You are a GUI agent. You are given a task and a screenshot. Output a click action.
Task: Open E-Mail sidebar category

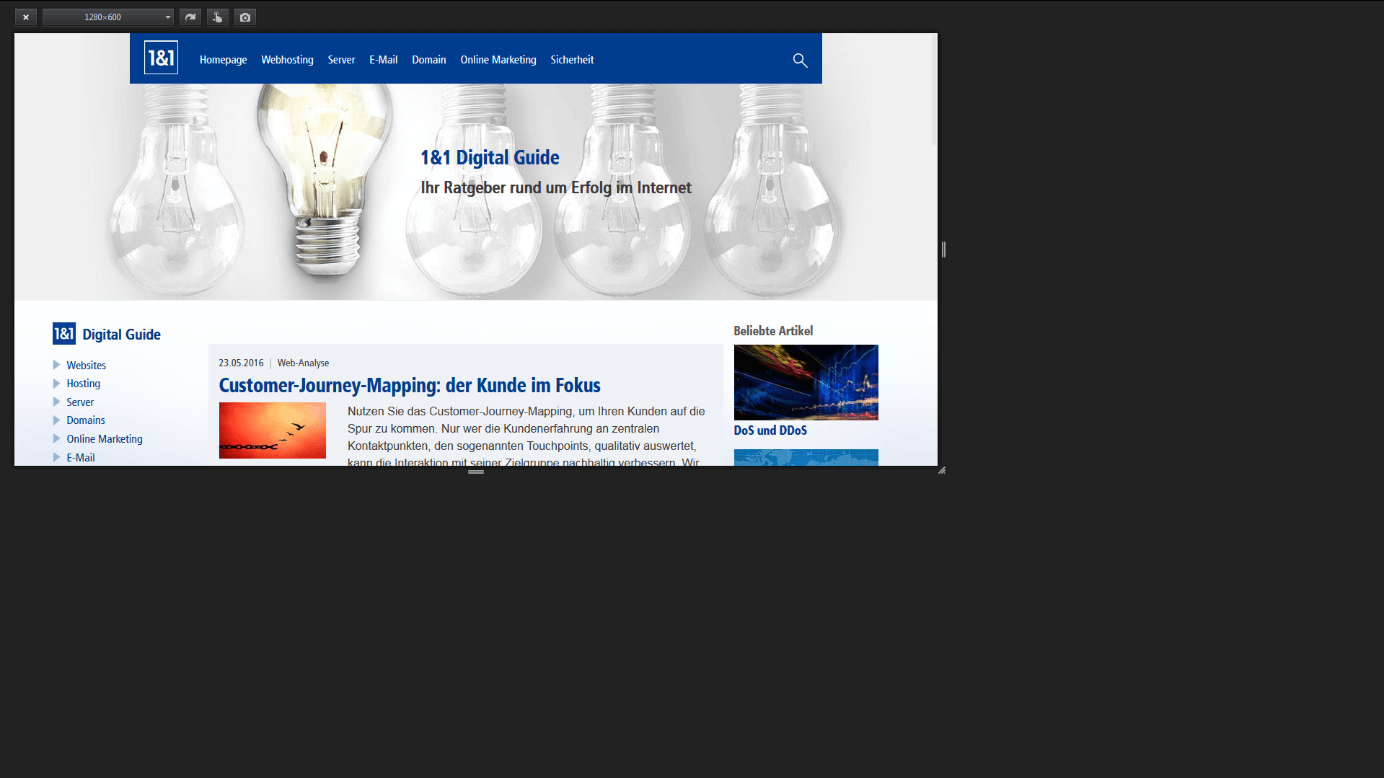click(80, 457)
